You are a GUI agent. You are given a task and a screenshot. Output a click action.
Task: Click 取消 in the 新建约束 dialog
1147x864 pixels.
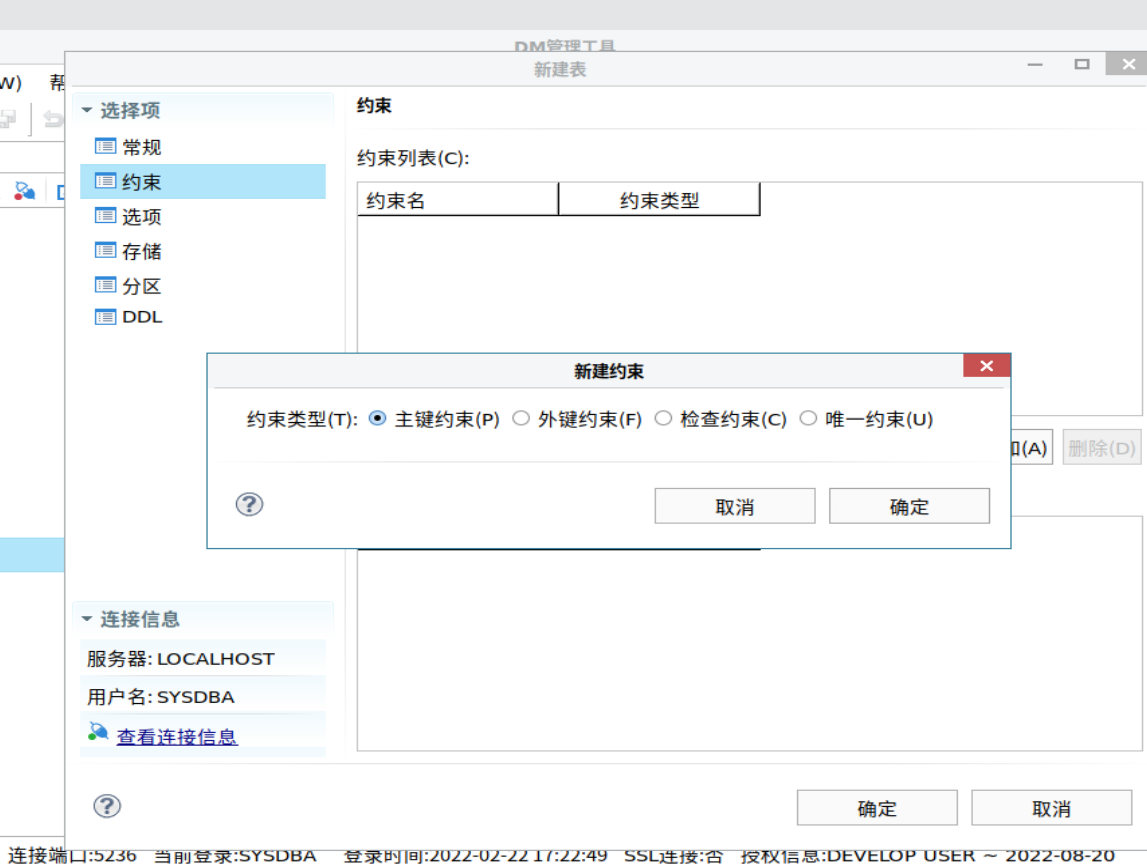734,506
